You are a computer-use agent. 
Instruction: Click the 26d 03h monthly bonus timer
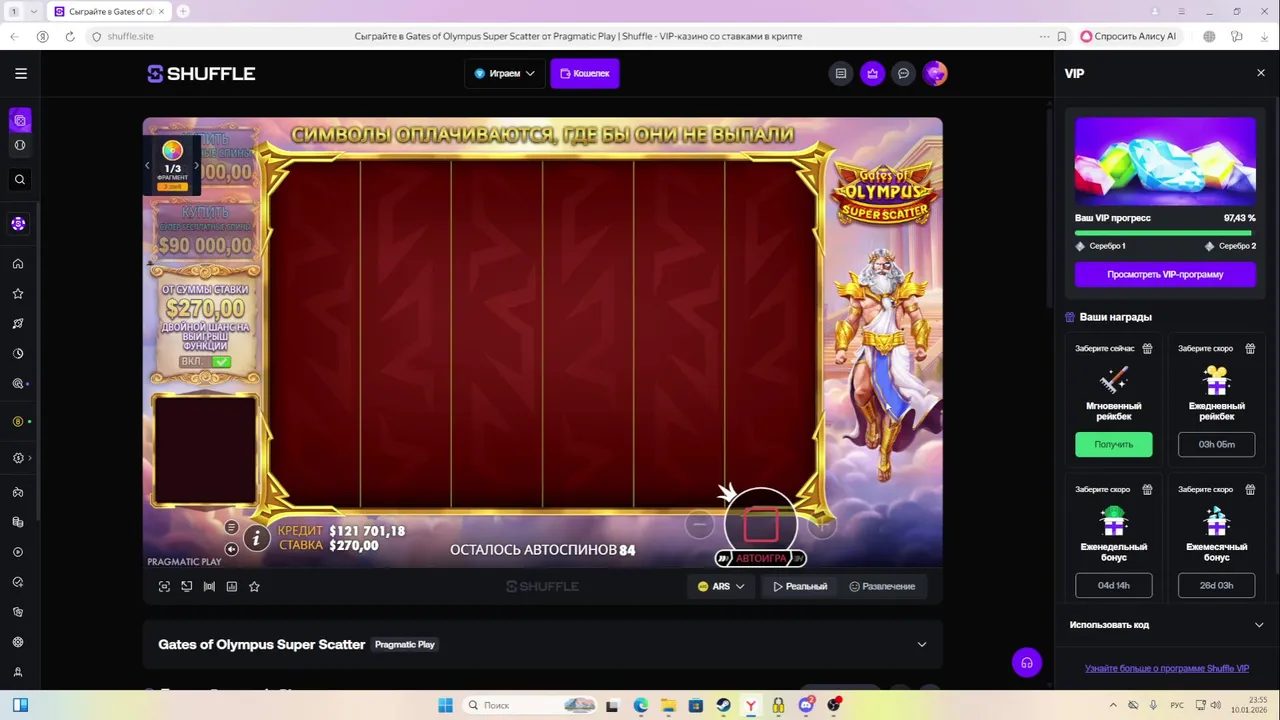[x=1216, y=586]
